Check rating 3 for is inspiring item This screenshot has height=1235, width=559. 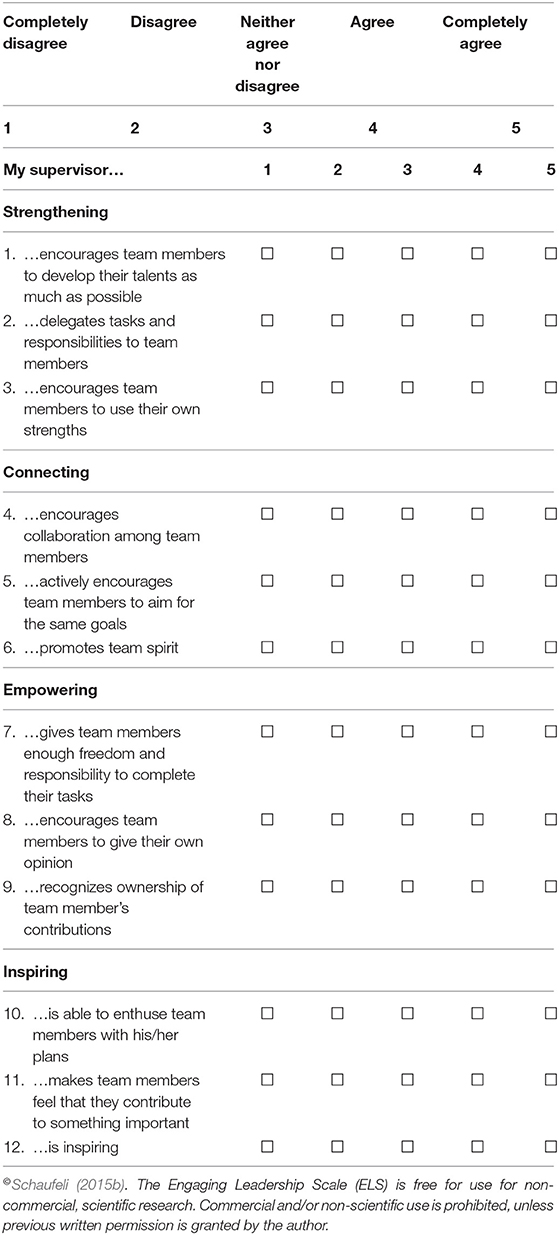[407, 1145]
